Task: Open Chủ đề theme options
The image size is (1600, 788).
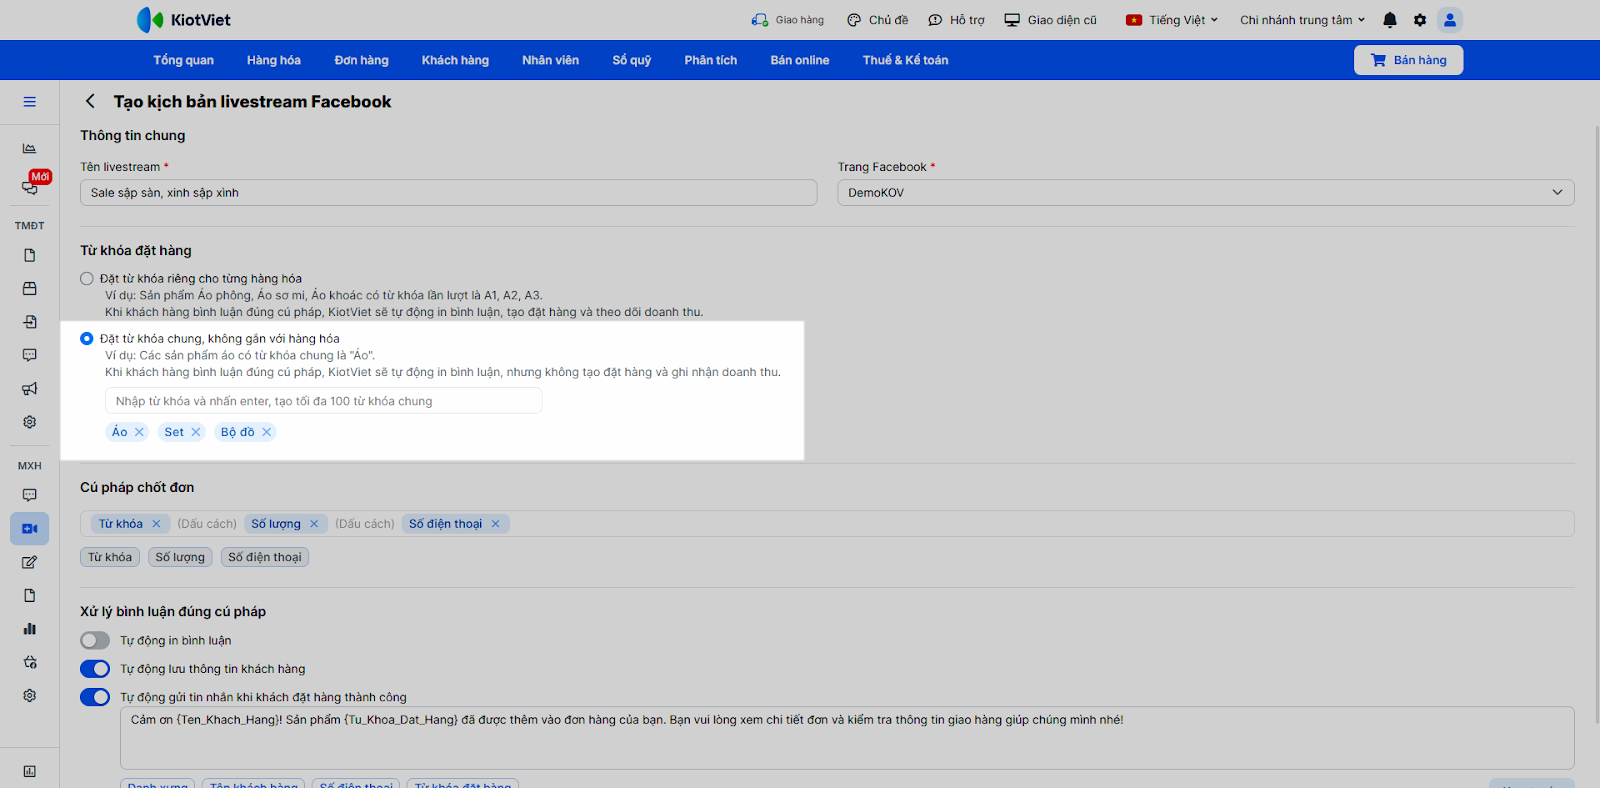Action: click(877, 20)
